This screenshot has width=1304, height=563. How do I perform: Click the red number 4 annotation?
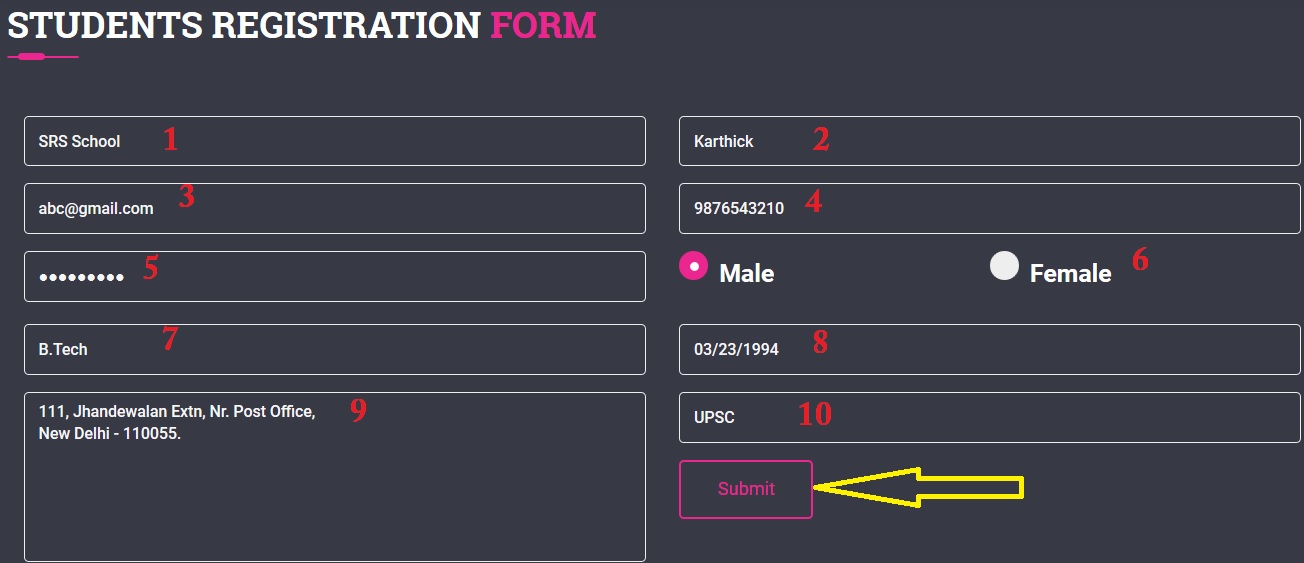click(x=813, y=202)
